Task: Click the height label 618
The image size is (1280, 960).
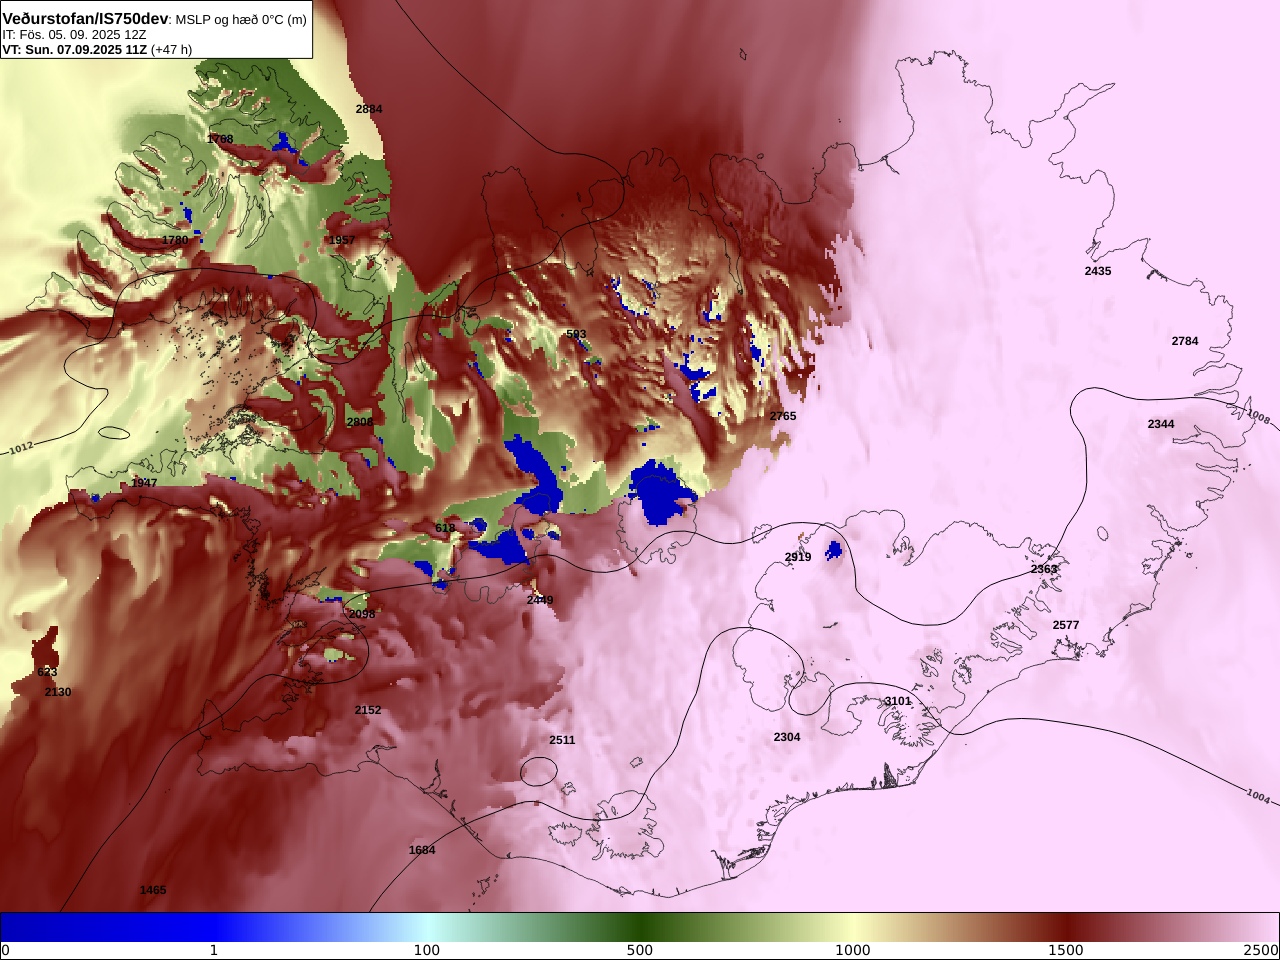Action: click(x=445, y=528)
